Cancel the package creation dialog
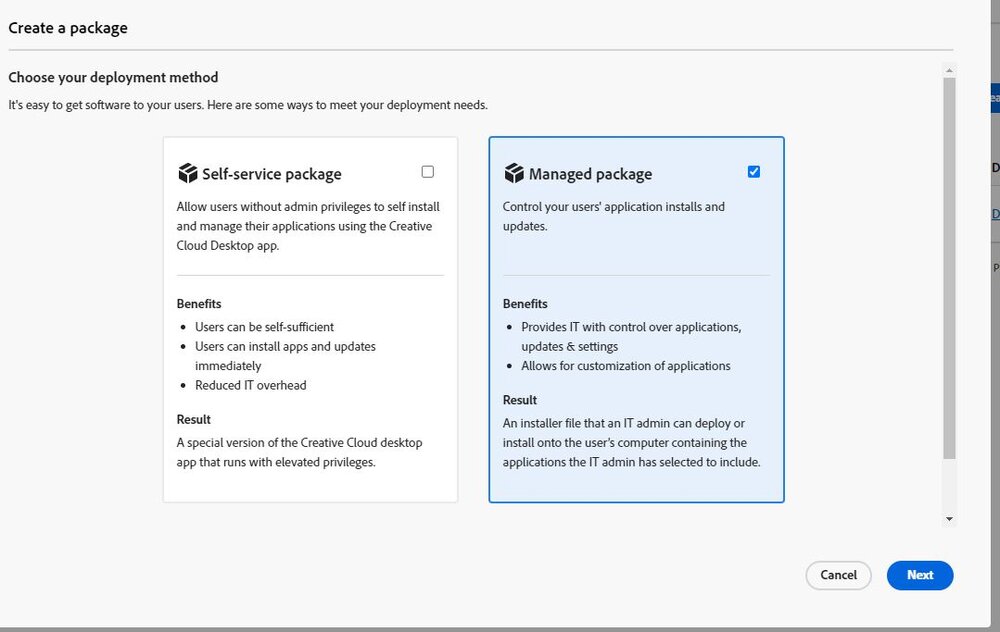 pos(838,575)
